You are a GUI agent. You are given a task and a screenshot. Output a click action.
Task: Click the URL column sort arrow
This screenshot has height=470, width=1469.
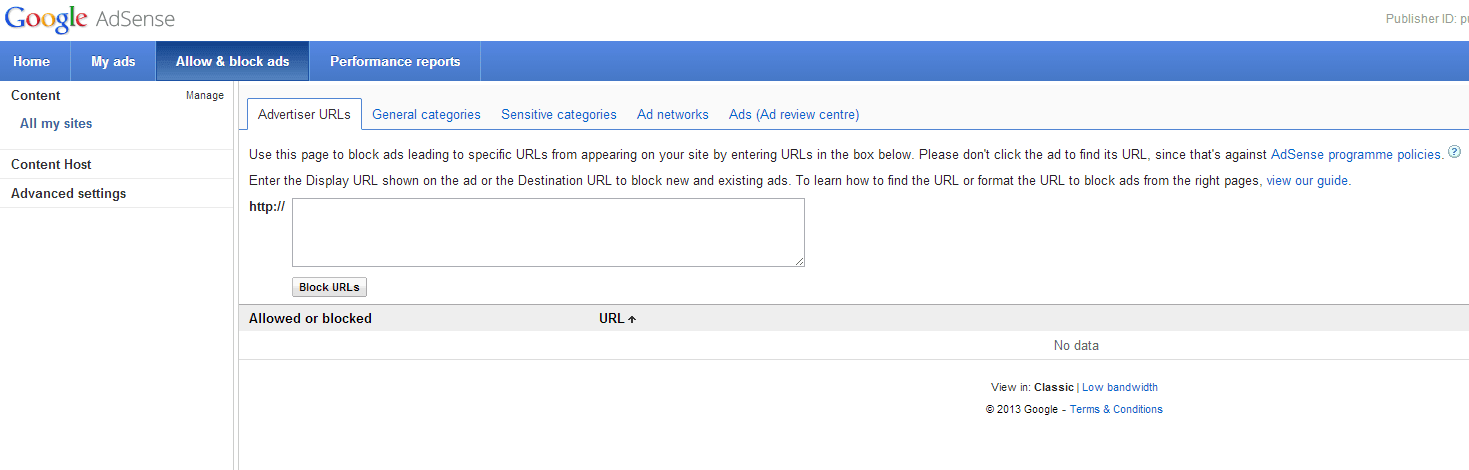click(x=632, y=319)
